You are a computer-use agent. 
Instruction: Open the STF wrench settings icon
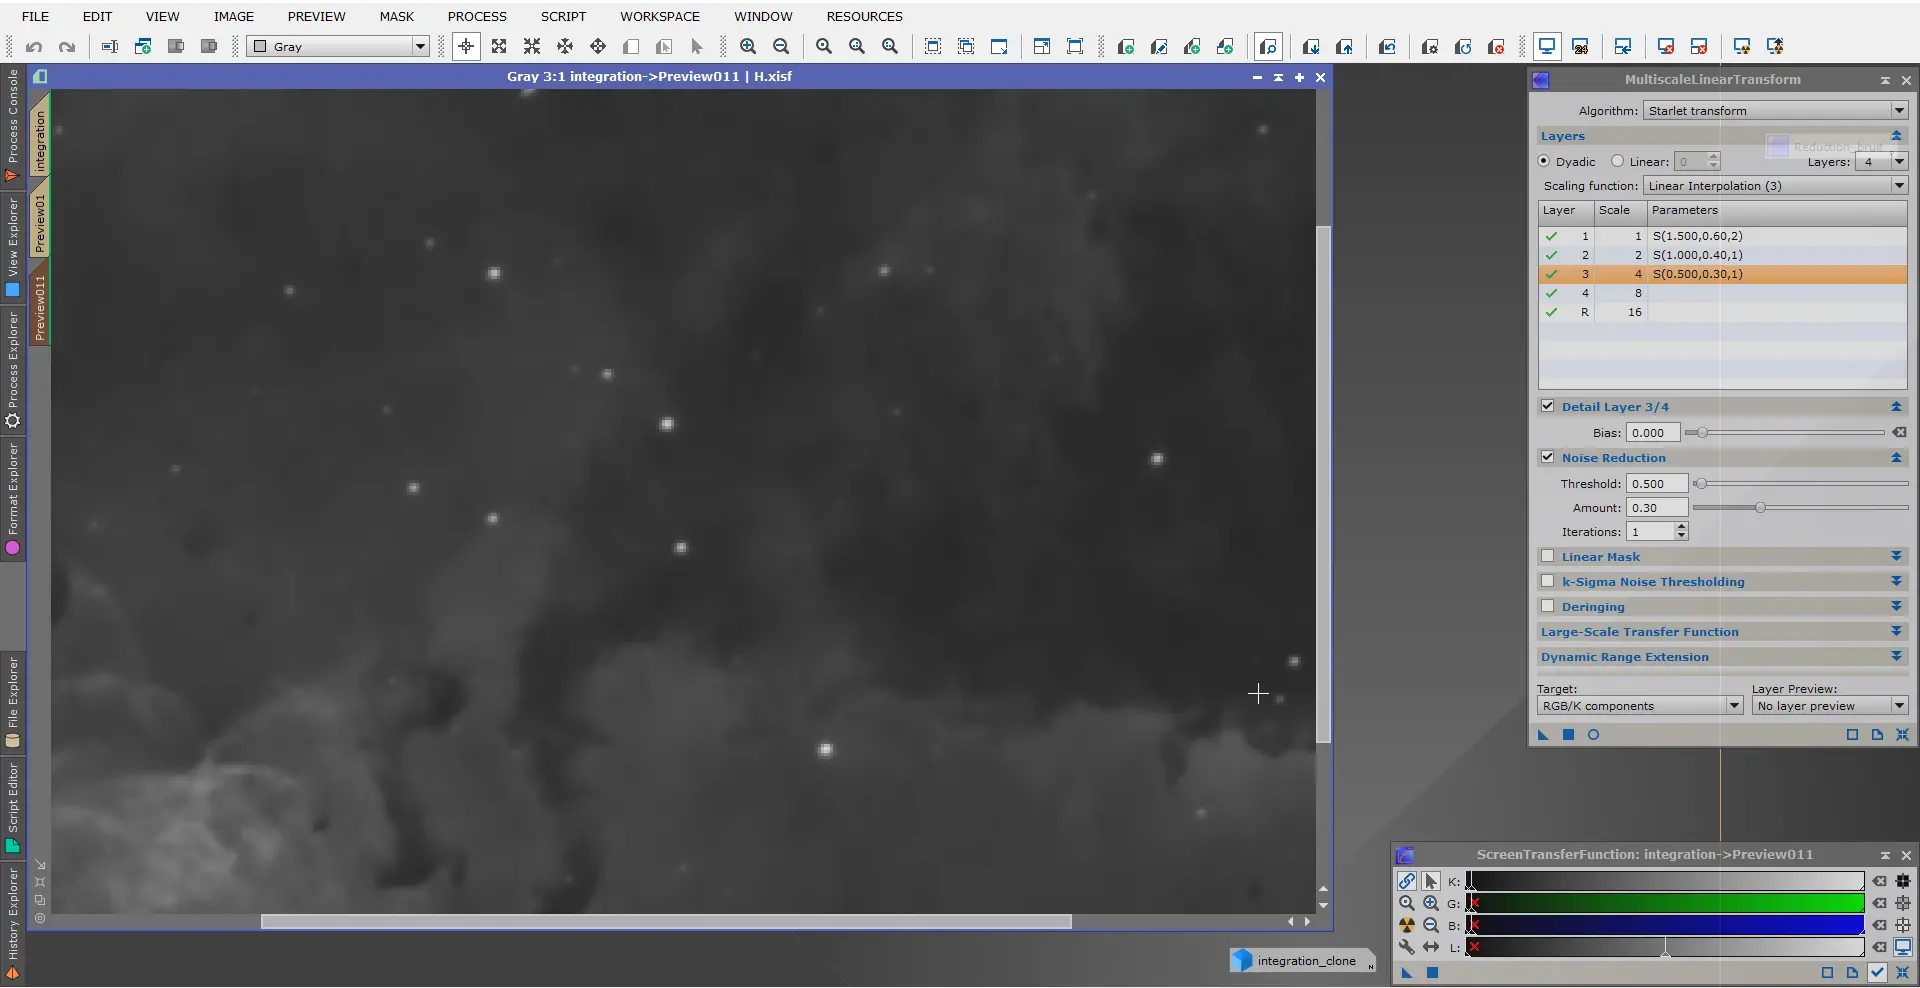(1407, 947)
